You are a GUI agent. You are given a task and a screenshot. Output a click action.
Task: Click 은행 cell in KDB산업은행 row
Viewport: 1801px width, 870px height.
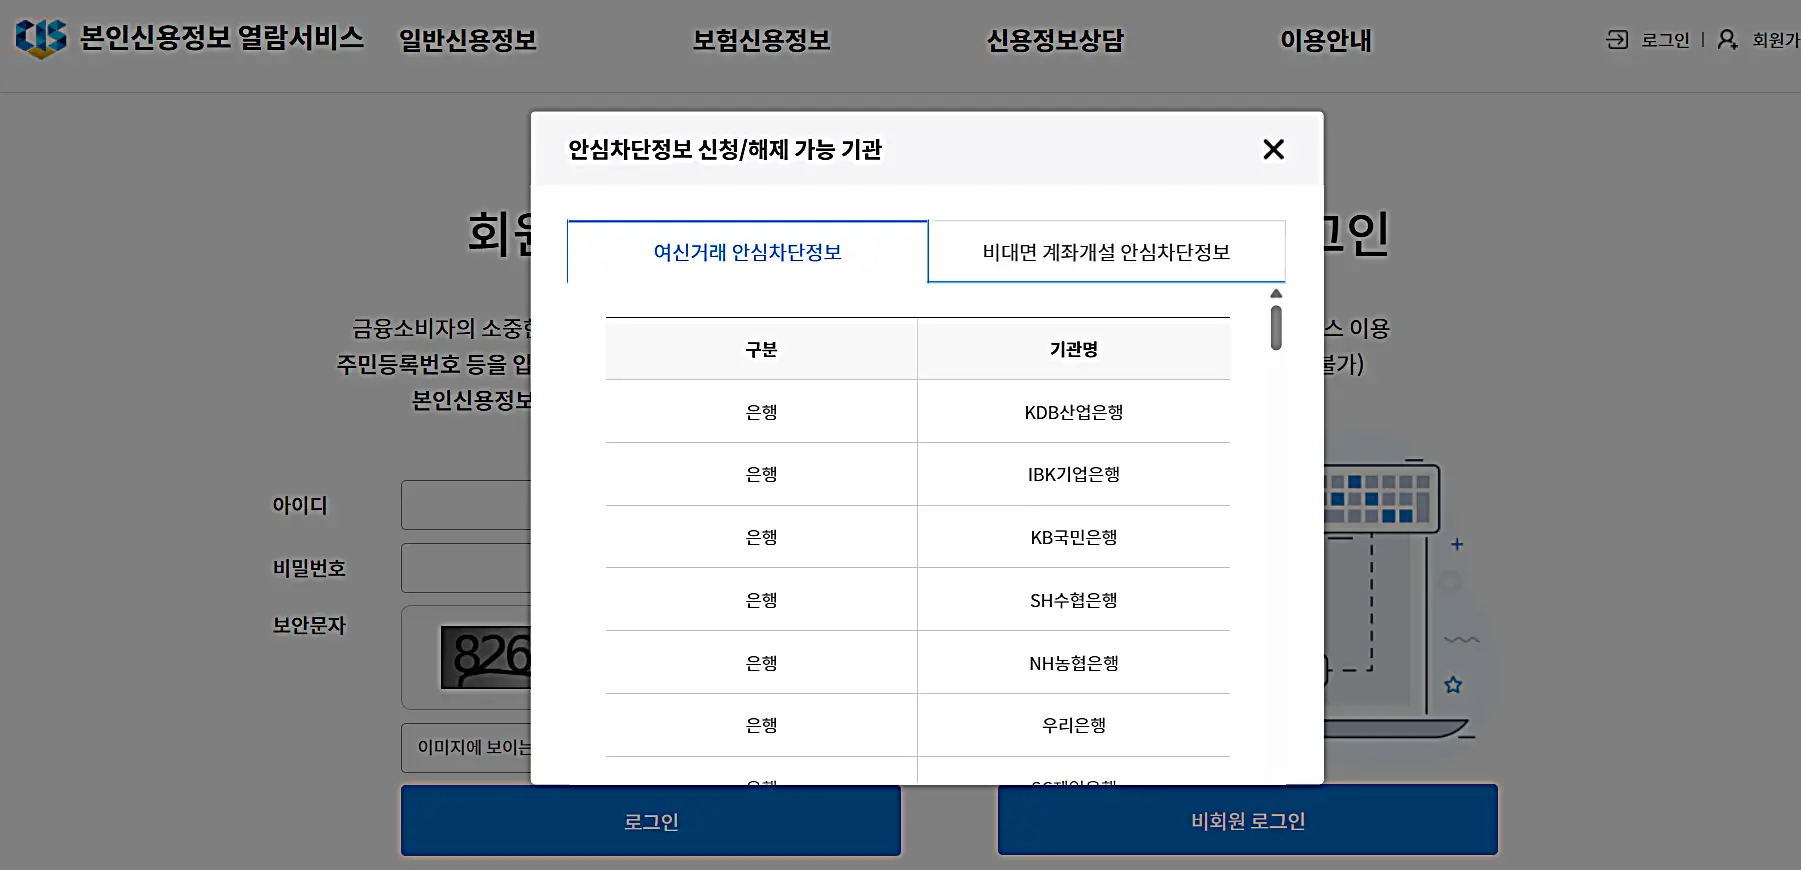(761, 412)
